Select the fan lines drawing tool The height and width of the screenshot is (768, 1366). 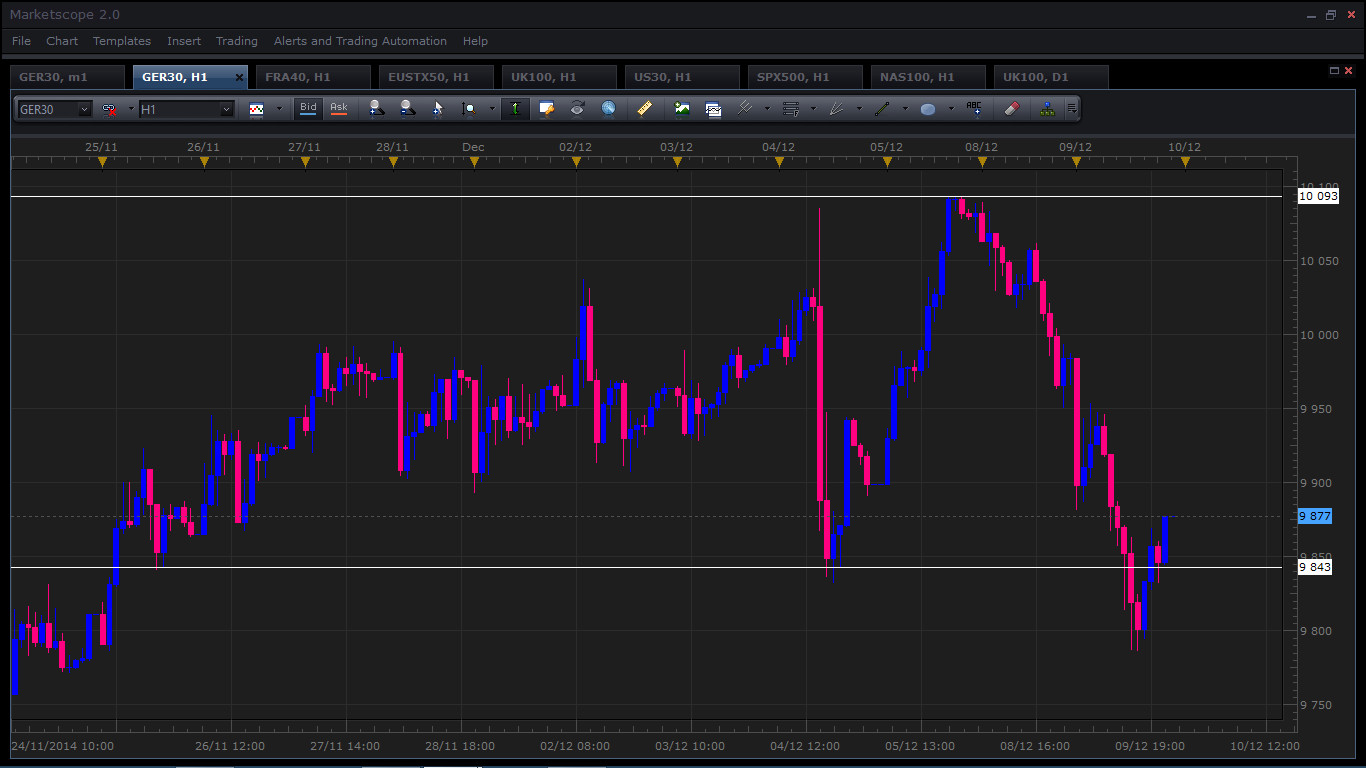837,109
